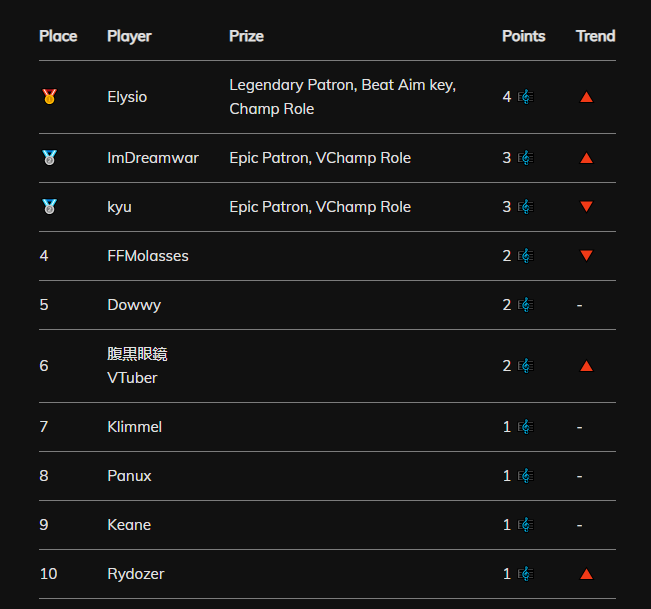Click ImDreamwar's silver medal icon
The image size is (651, 609).
click(x=49, y=158)
